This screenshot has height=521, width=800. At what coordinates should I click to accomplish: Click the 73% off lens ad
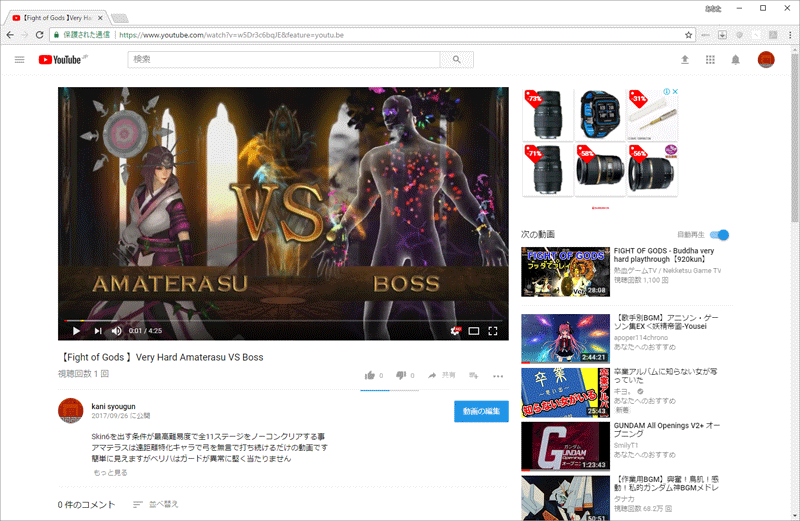click(547, 115)
